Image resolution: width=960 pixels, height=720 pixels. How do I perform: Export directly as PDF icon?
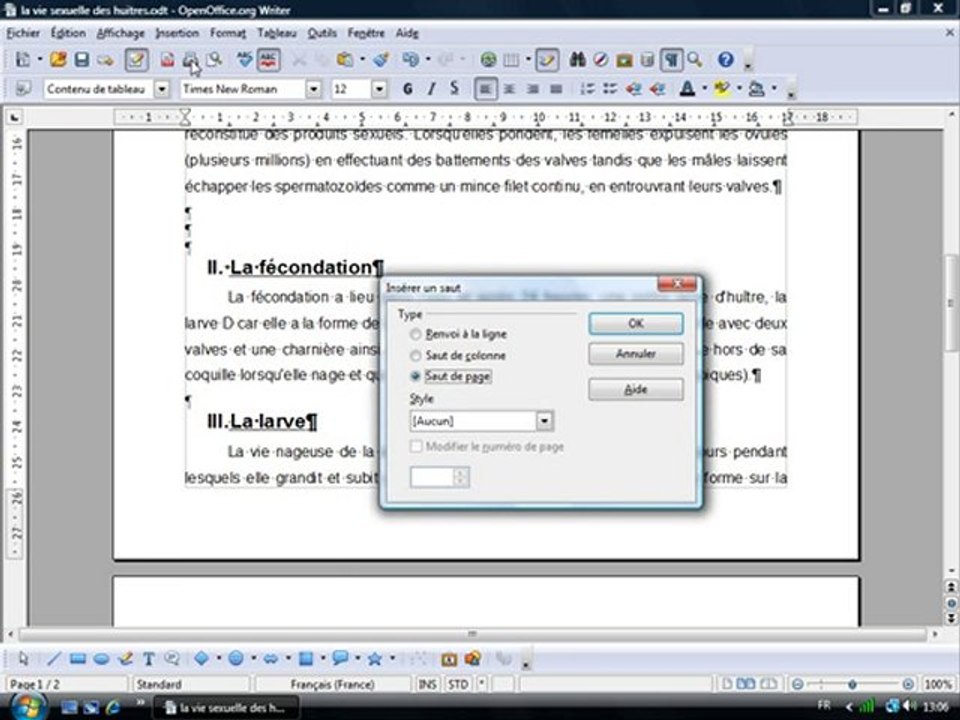(x=167, y=59)
